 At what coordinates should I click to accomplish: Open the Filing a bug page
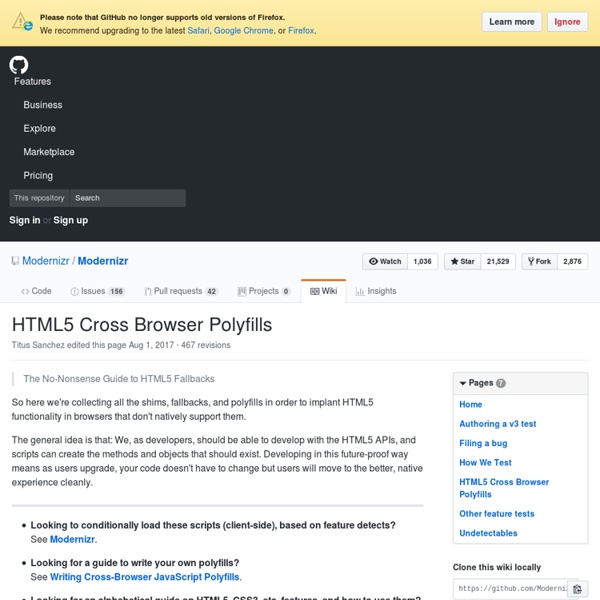point(483,443)
